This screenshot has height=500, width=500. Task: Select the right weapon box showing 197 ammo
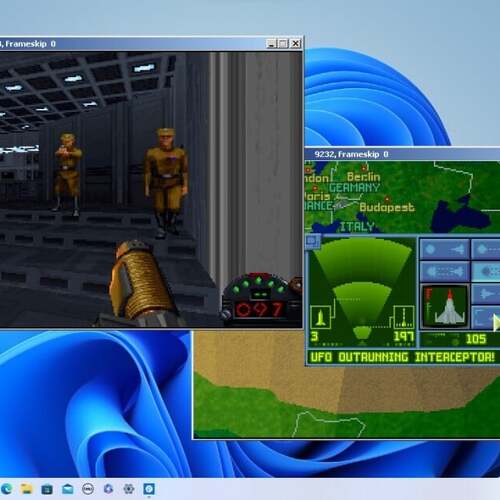point(404,317)
